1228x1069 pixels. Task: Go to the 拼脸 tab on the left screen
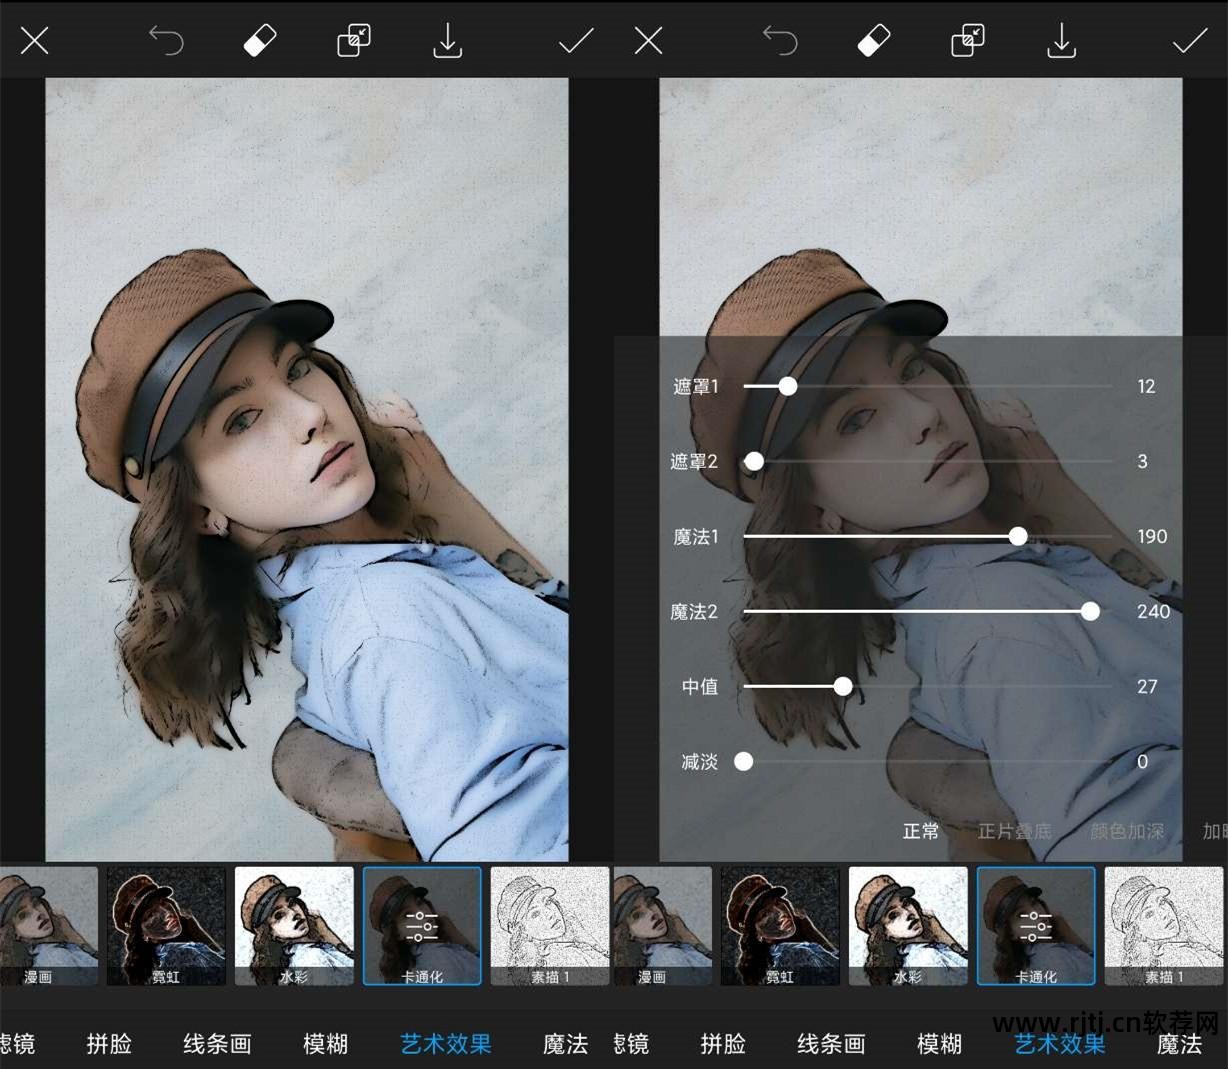point(109,1044)
